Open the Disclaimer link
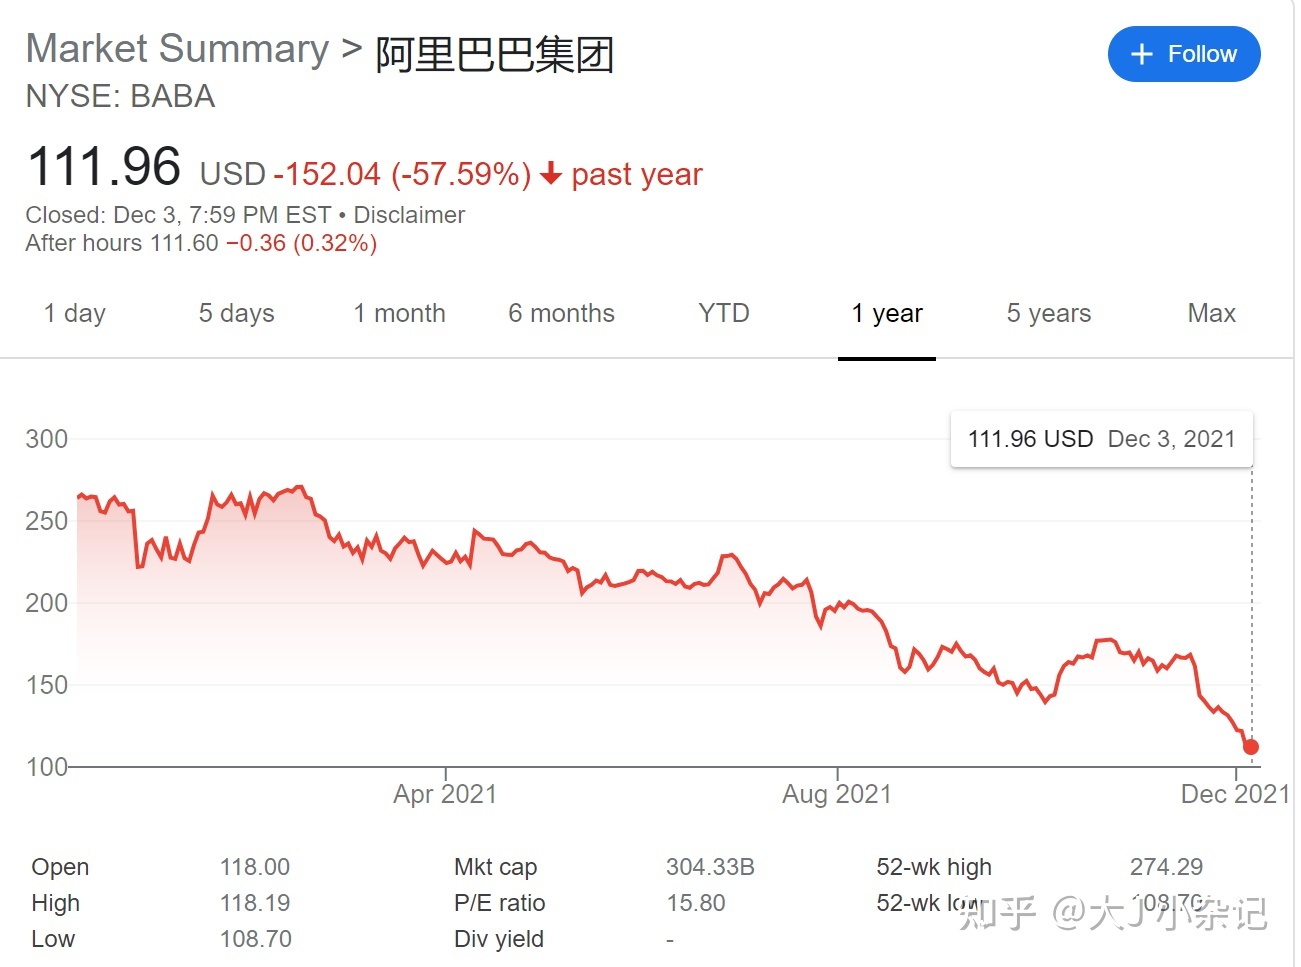The height and width of the screenshot is (967, 1301). click(409, 215)
